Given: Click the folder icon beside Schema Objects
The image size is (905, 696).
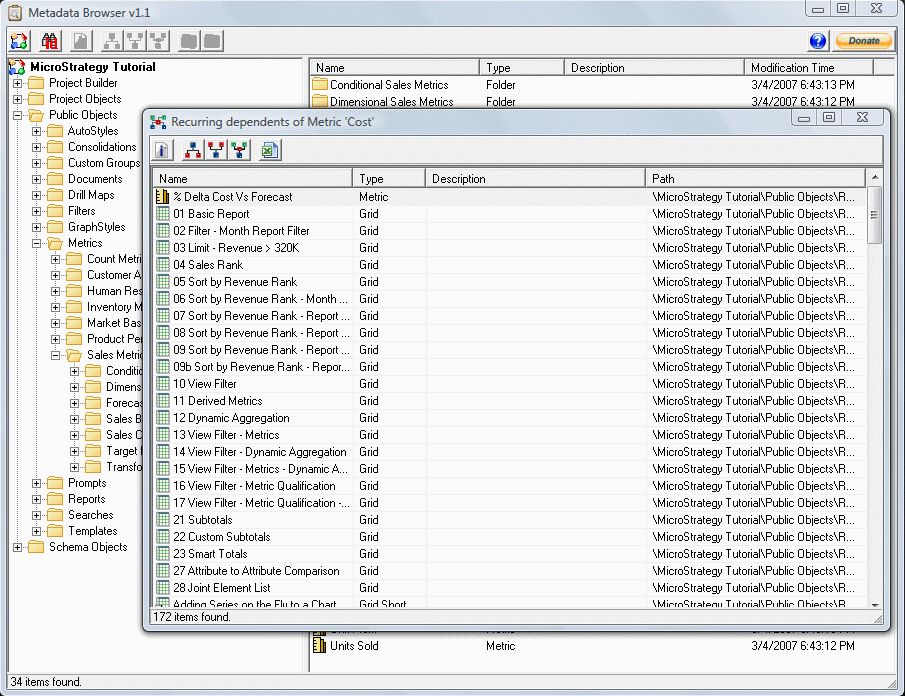Looking at the screenshot, I should point(36,547).
